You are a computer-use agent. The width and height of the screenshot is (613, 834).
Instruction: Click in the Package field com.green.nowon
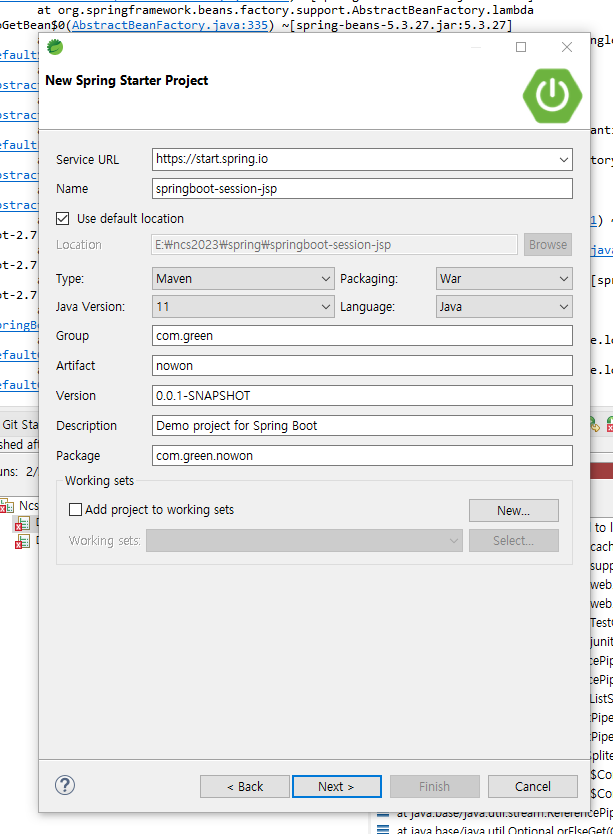pyautogui.click(x=362, y=456)
